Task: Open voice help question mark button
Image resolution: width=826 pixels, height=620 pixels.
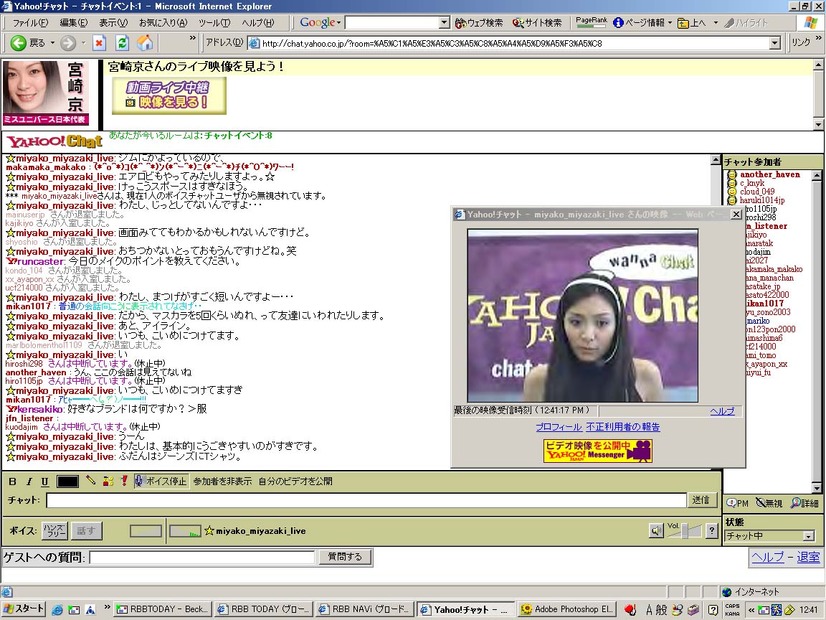Action: 712,530
